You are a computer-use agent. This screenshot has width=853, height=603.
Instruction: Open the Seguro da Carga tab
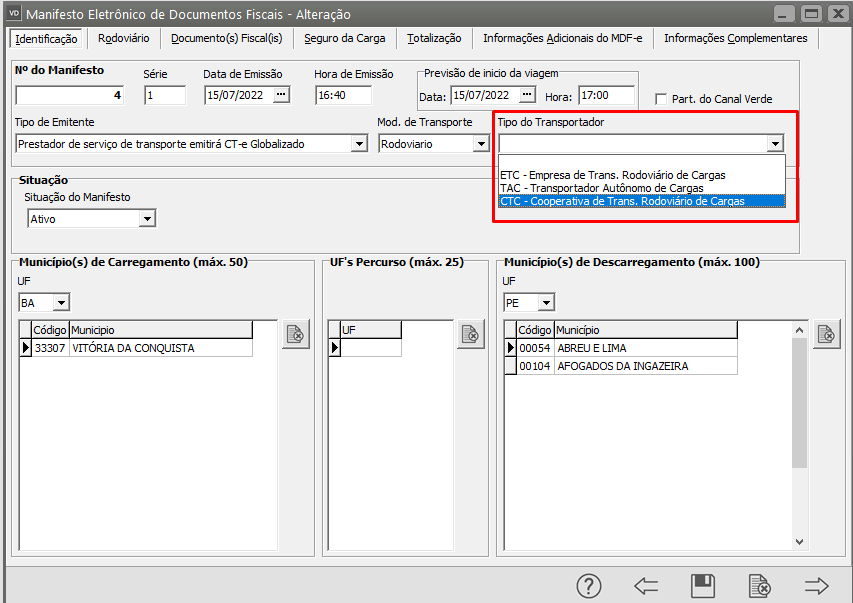pyautogui.click(x=345, y=38)
